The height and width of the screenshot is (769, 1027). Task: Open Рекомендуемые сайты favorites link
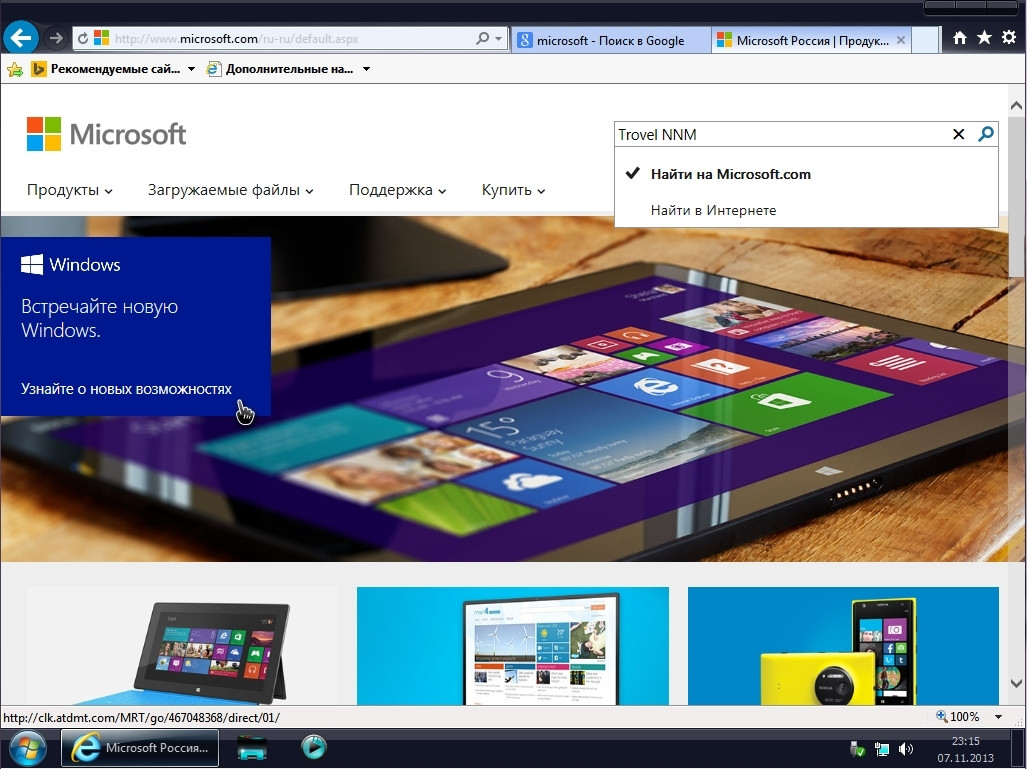(x=105, y=69)
